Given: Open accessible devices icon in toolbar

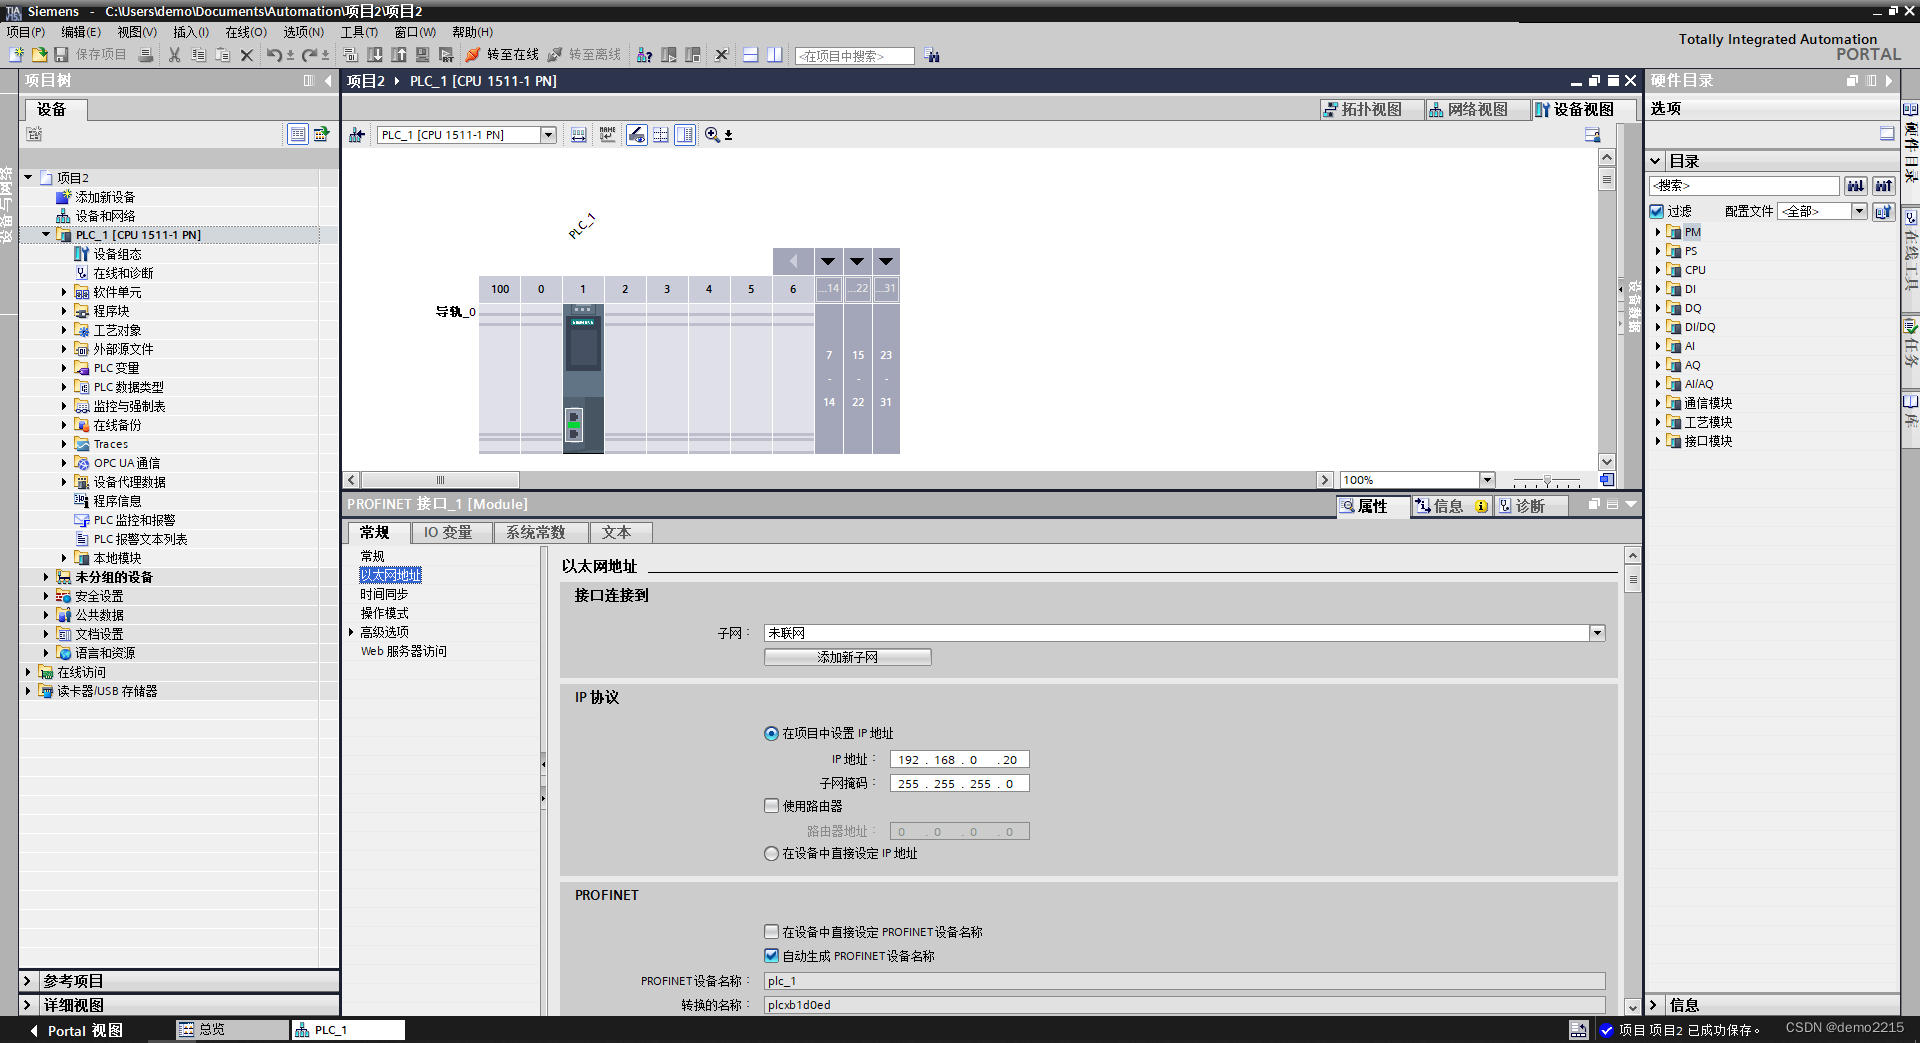Looking at the screenshot, I should click(645, 55).
